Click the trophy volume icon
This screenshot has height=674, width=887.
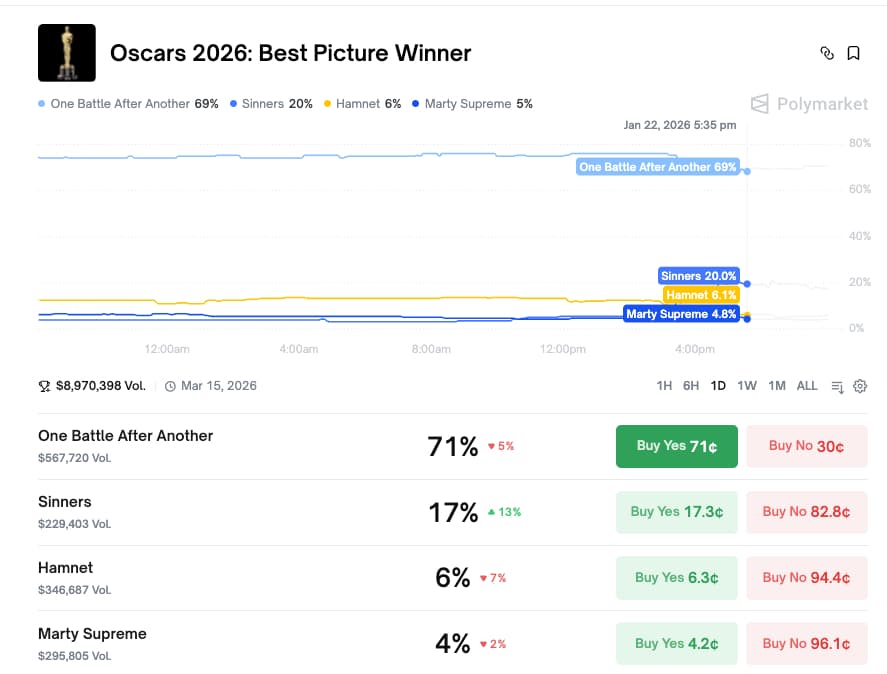[44, 386]
